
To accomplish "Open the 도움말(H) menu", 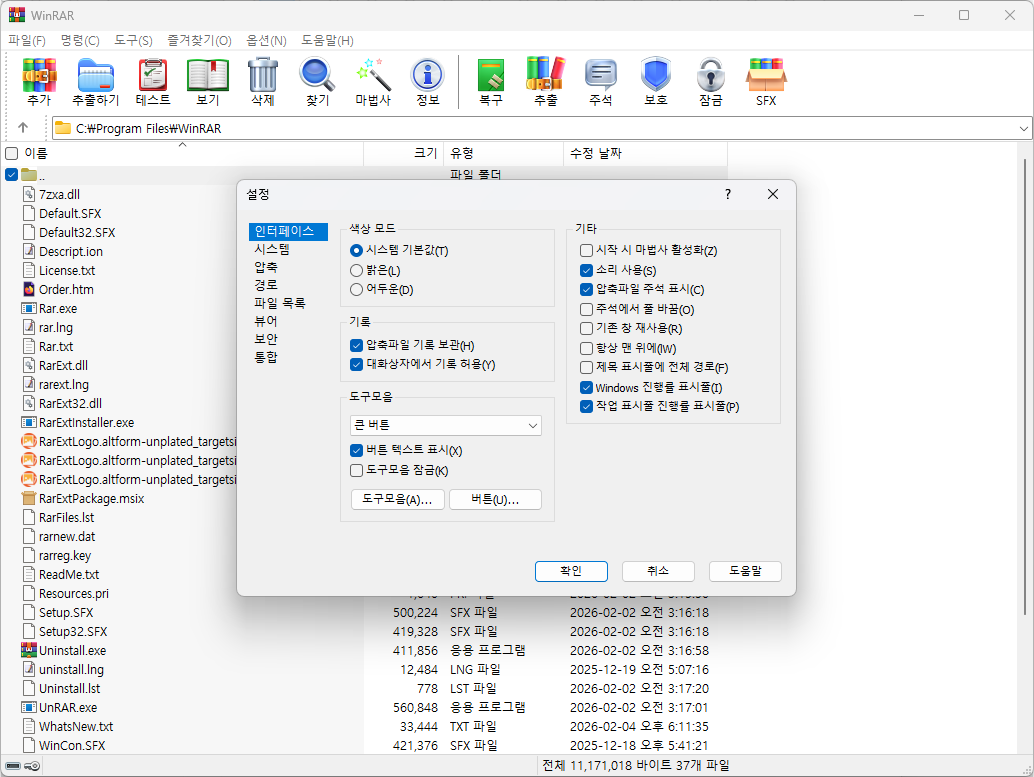I will point(327,41).
